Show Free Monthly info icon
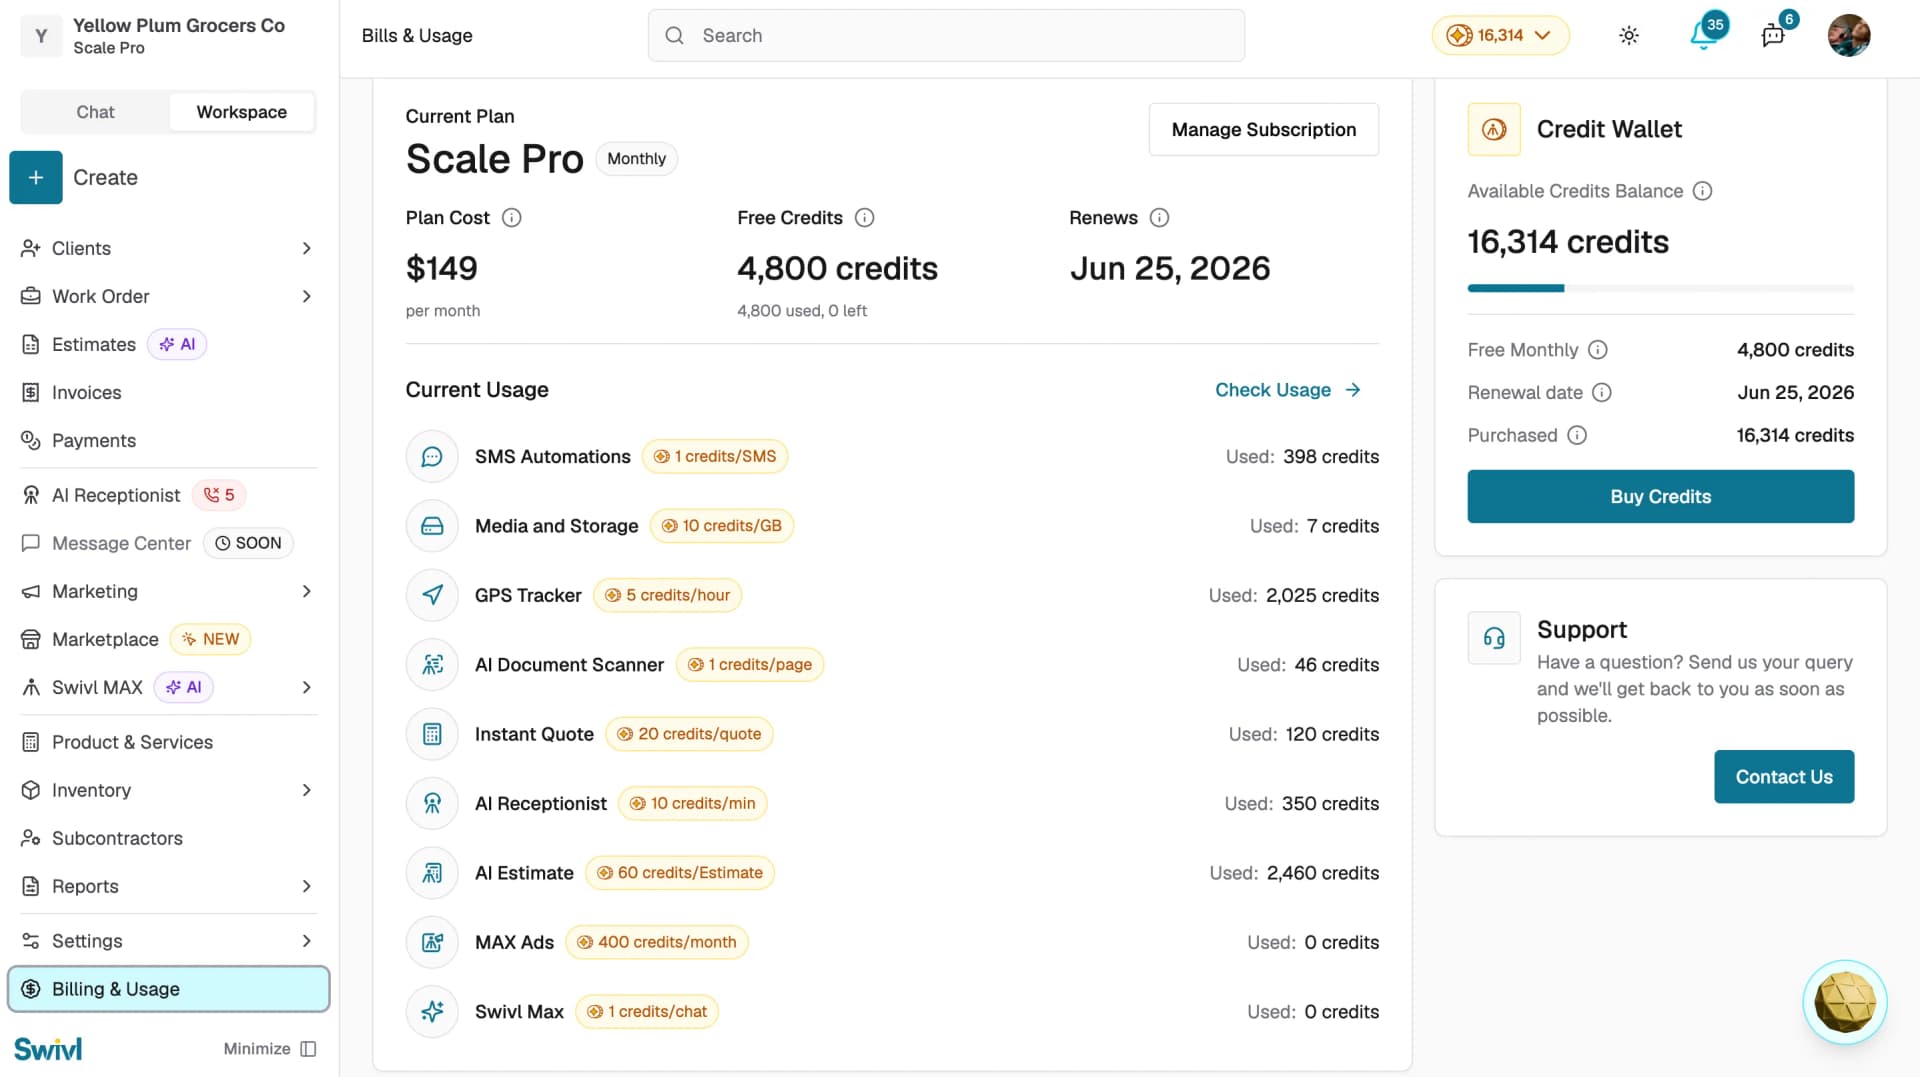 1598,350
